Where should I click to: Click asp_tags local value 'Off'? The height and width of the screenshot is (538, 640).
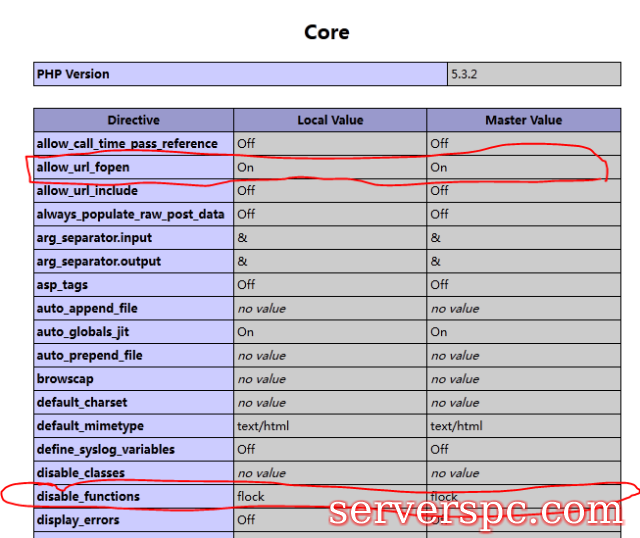click(246, 285)
